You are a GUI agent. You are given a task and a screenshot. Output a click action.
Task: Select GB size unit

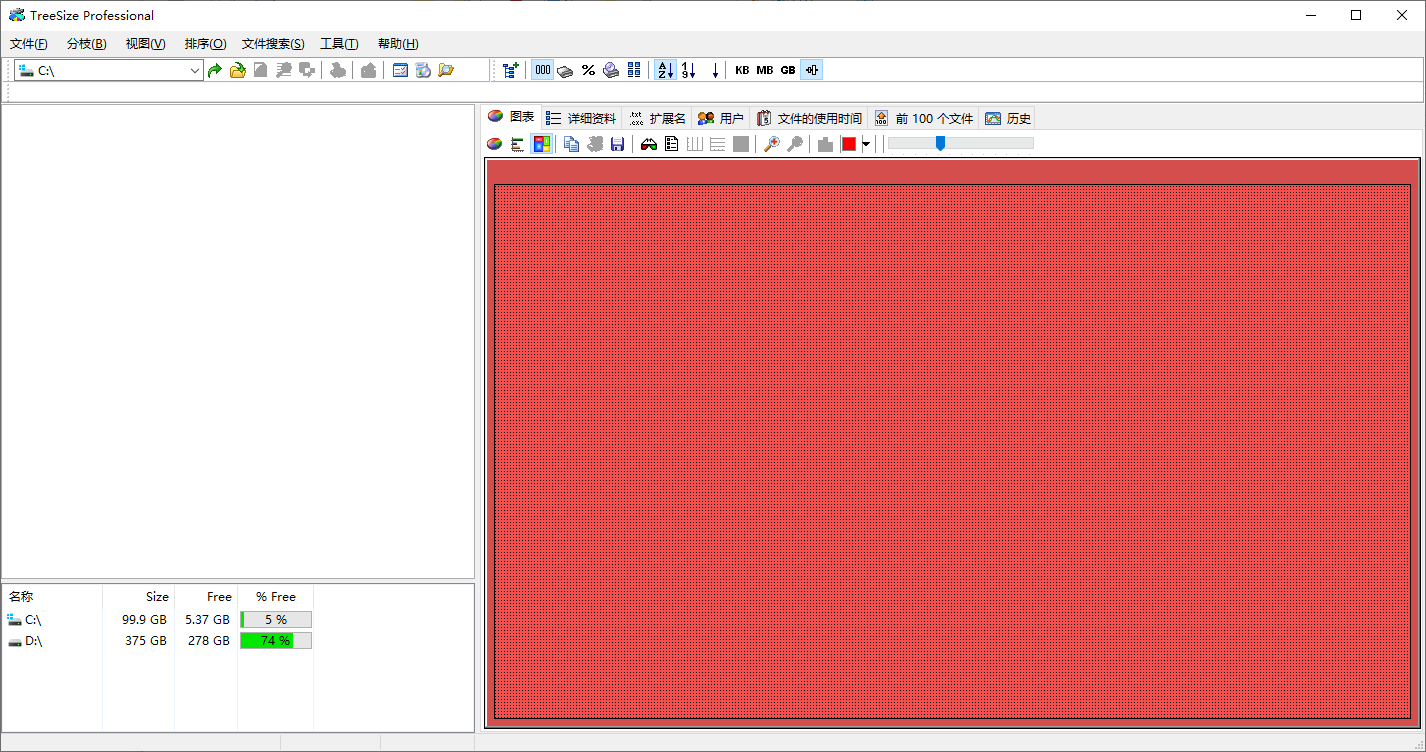pos(788,70)
